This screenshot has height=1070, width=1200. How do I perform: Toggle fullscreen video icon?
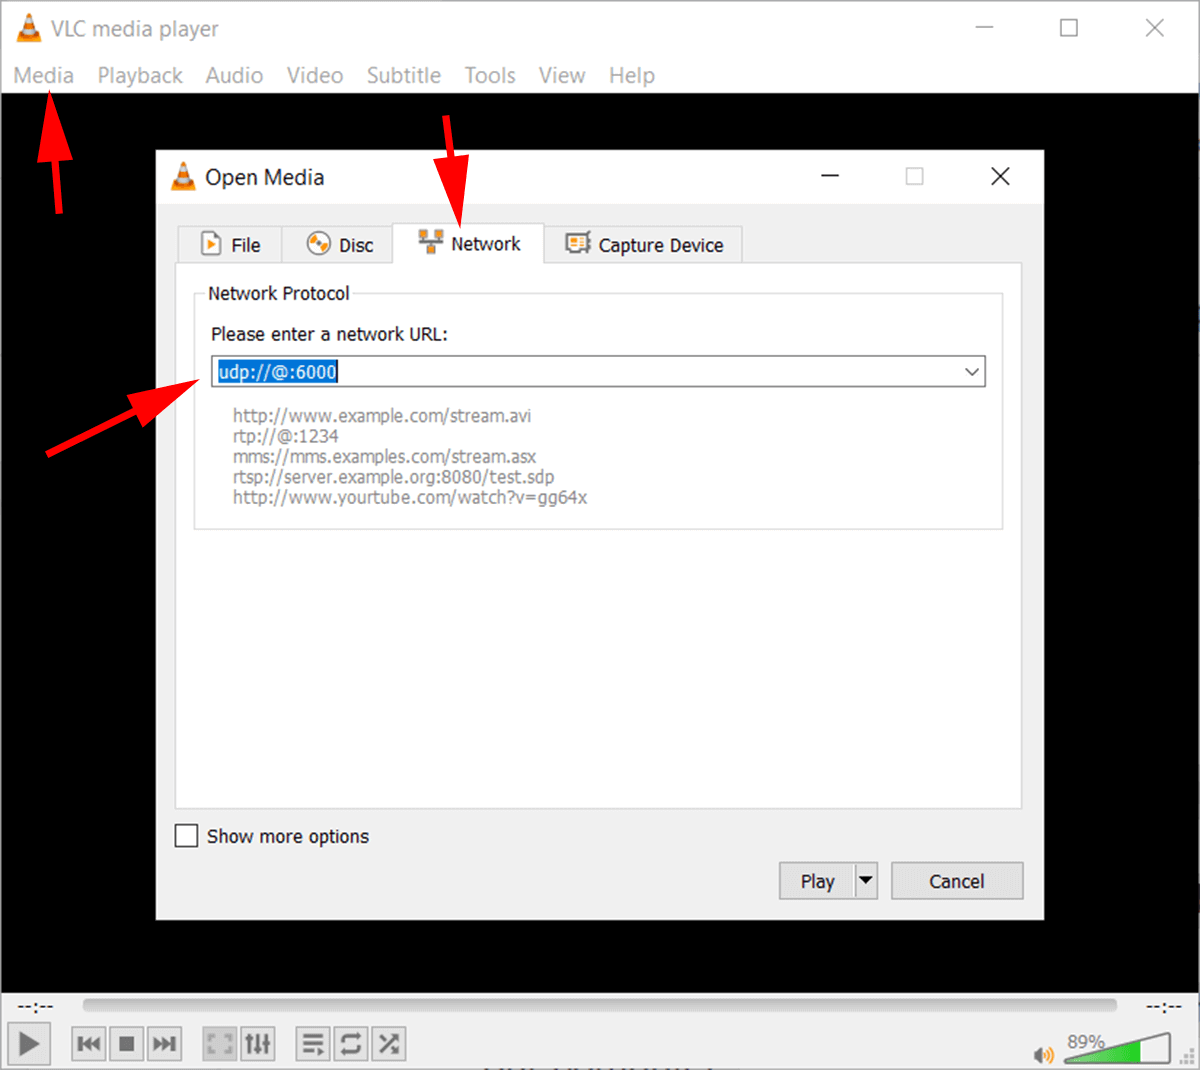click(x=219, y=1044)
